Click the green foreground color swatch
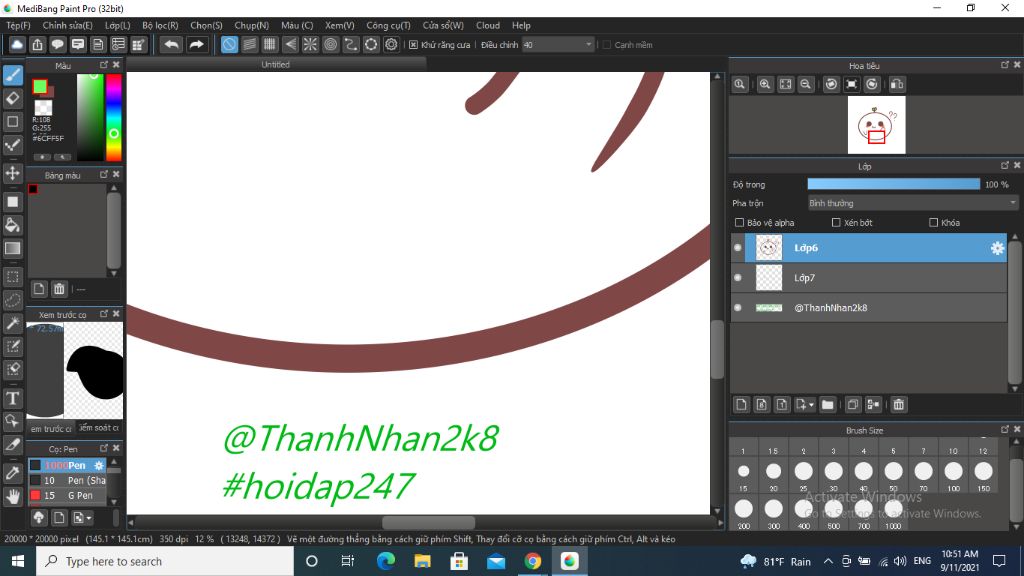The image size is (1024, 576). [40, 86]
